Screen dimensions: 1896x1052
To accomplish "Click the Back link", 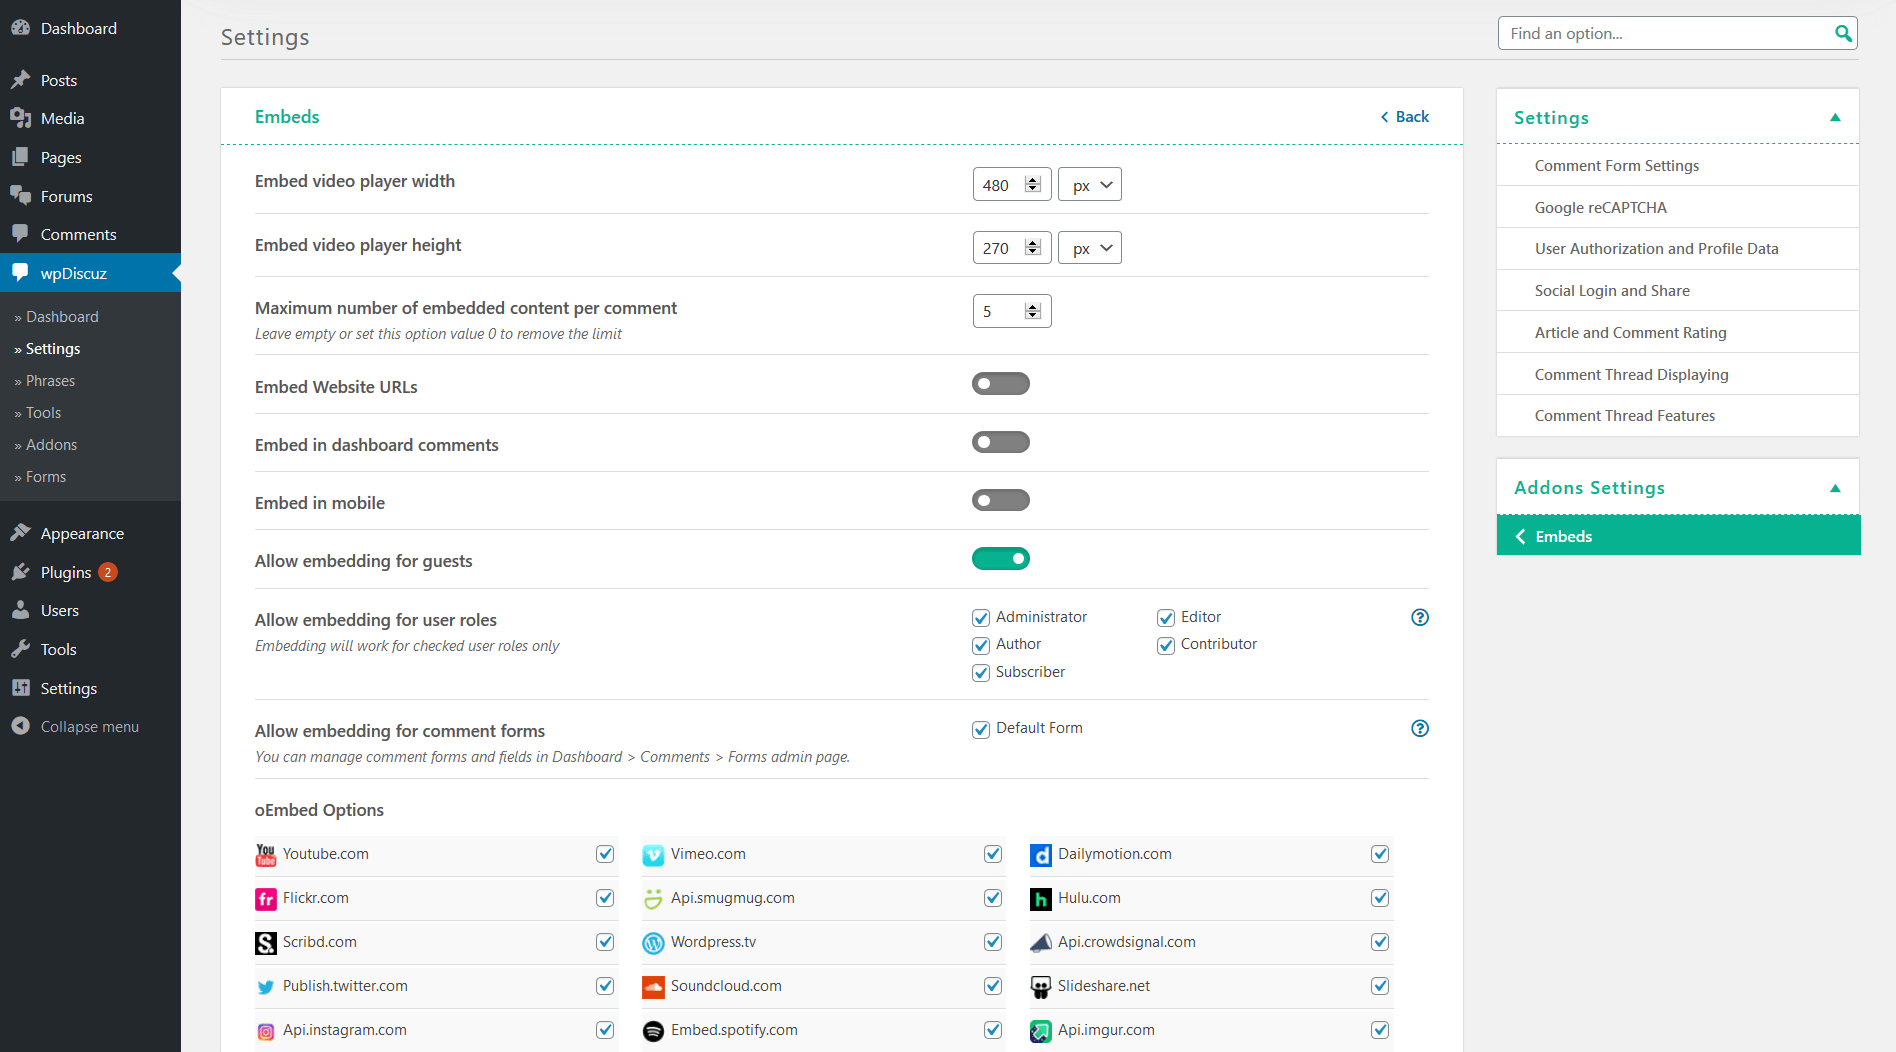I will 1405,117.
